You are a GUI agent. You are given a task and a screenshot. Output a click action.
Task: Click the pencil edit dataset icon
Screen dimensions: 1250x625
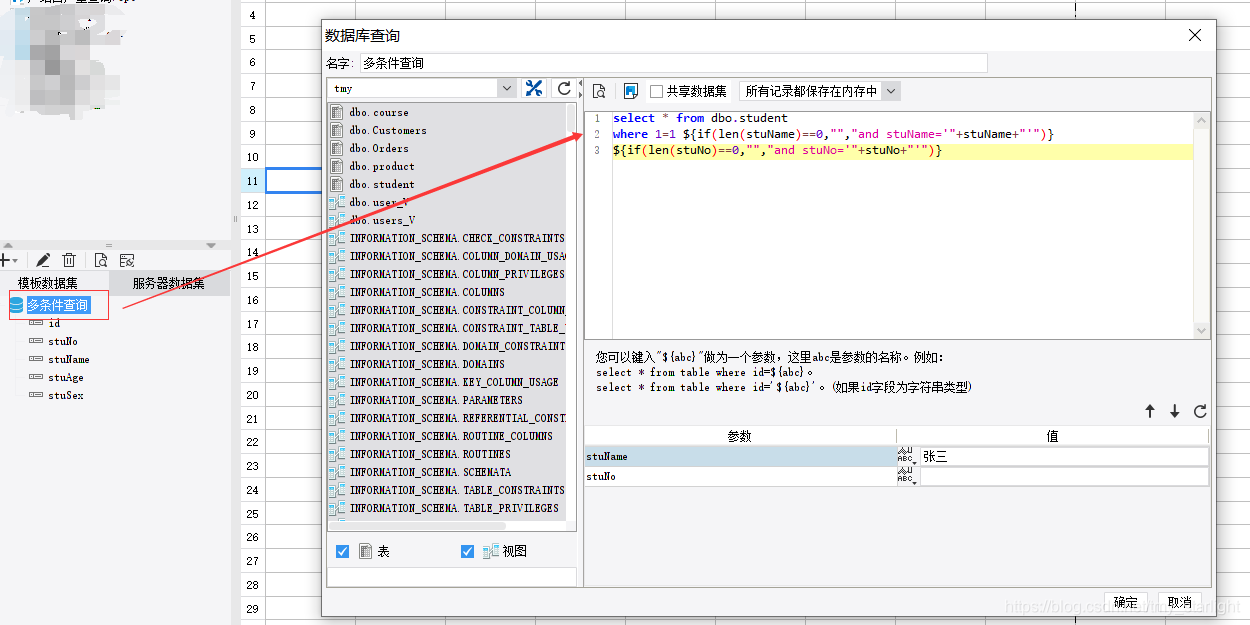pyautogui.click(x=43, y=260)
